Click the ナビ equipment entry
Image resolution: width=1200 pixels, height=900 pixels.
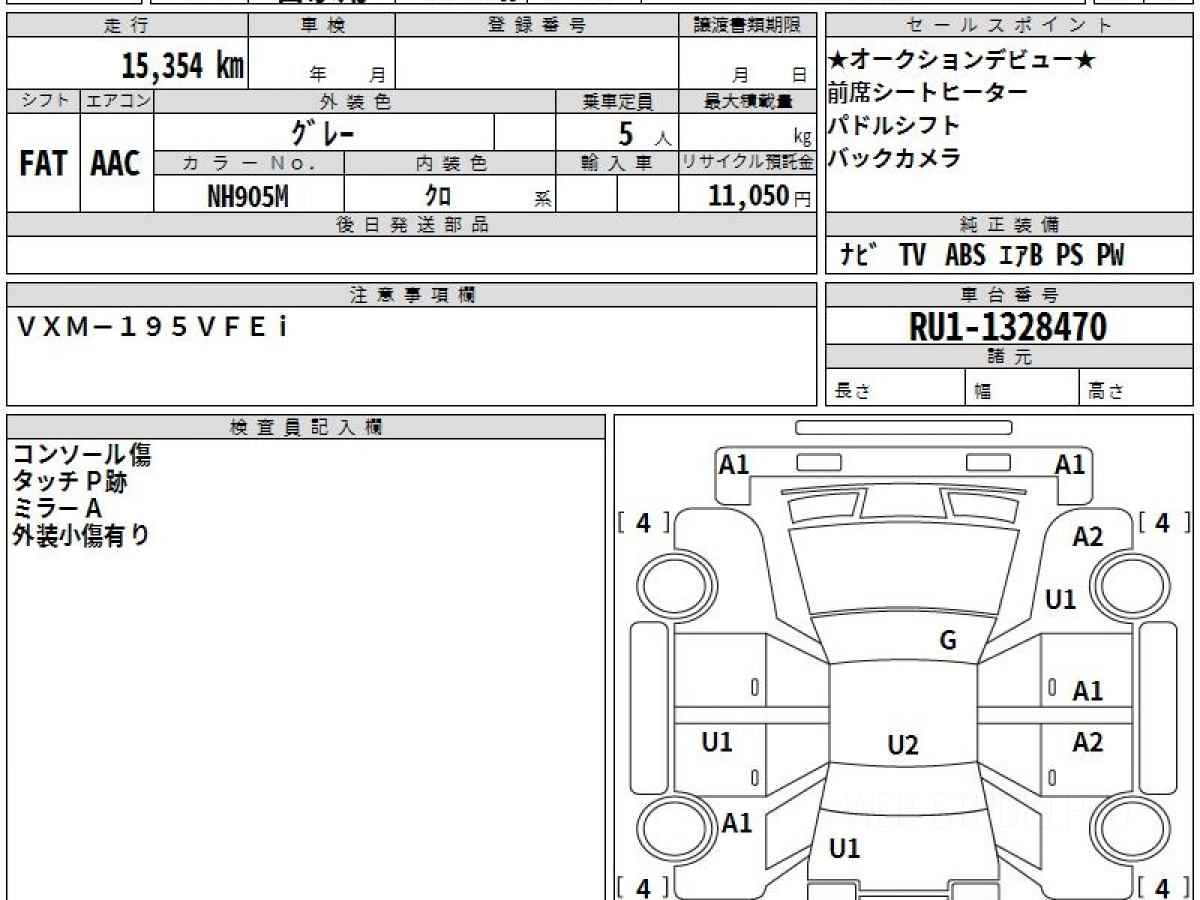pos(859,256)
